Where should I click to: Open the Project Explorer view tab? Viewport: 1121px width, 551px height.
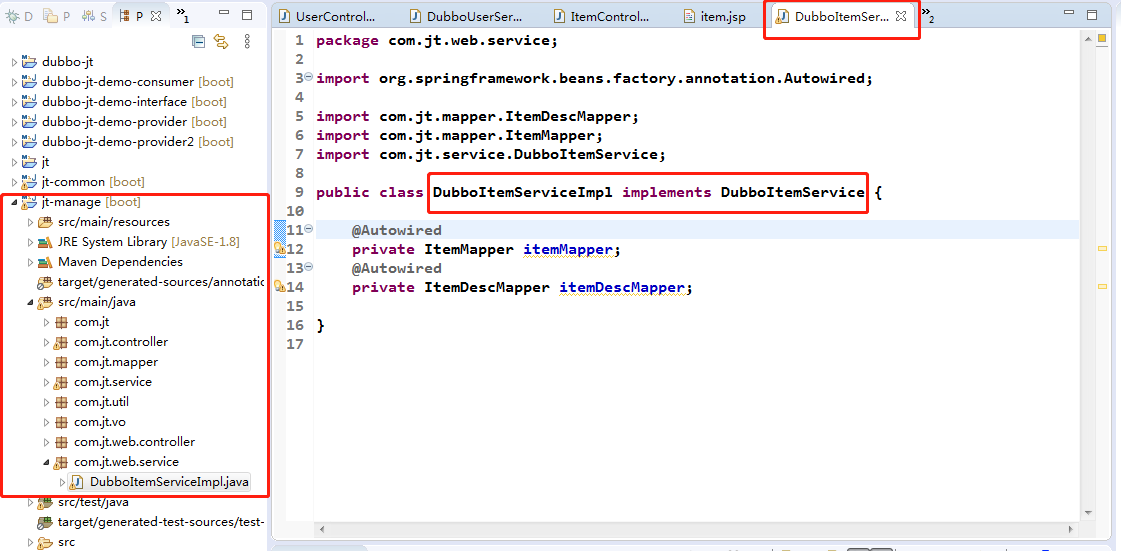[x=57, y=15]
